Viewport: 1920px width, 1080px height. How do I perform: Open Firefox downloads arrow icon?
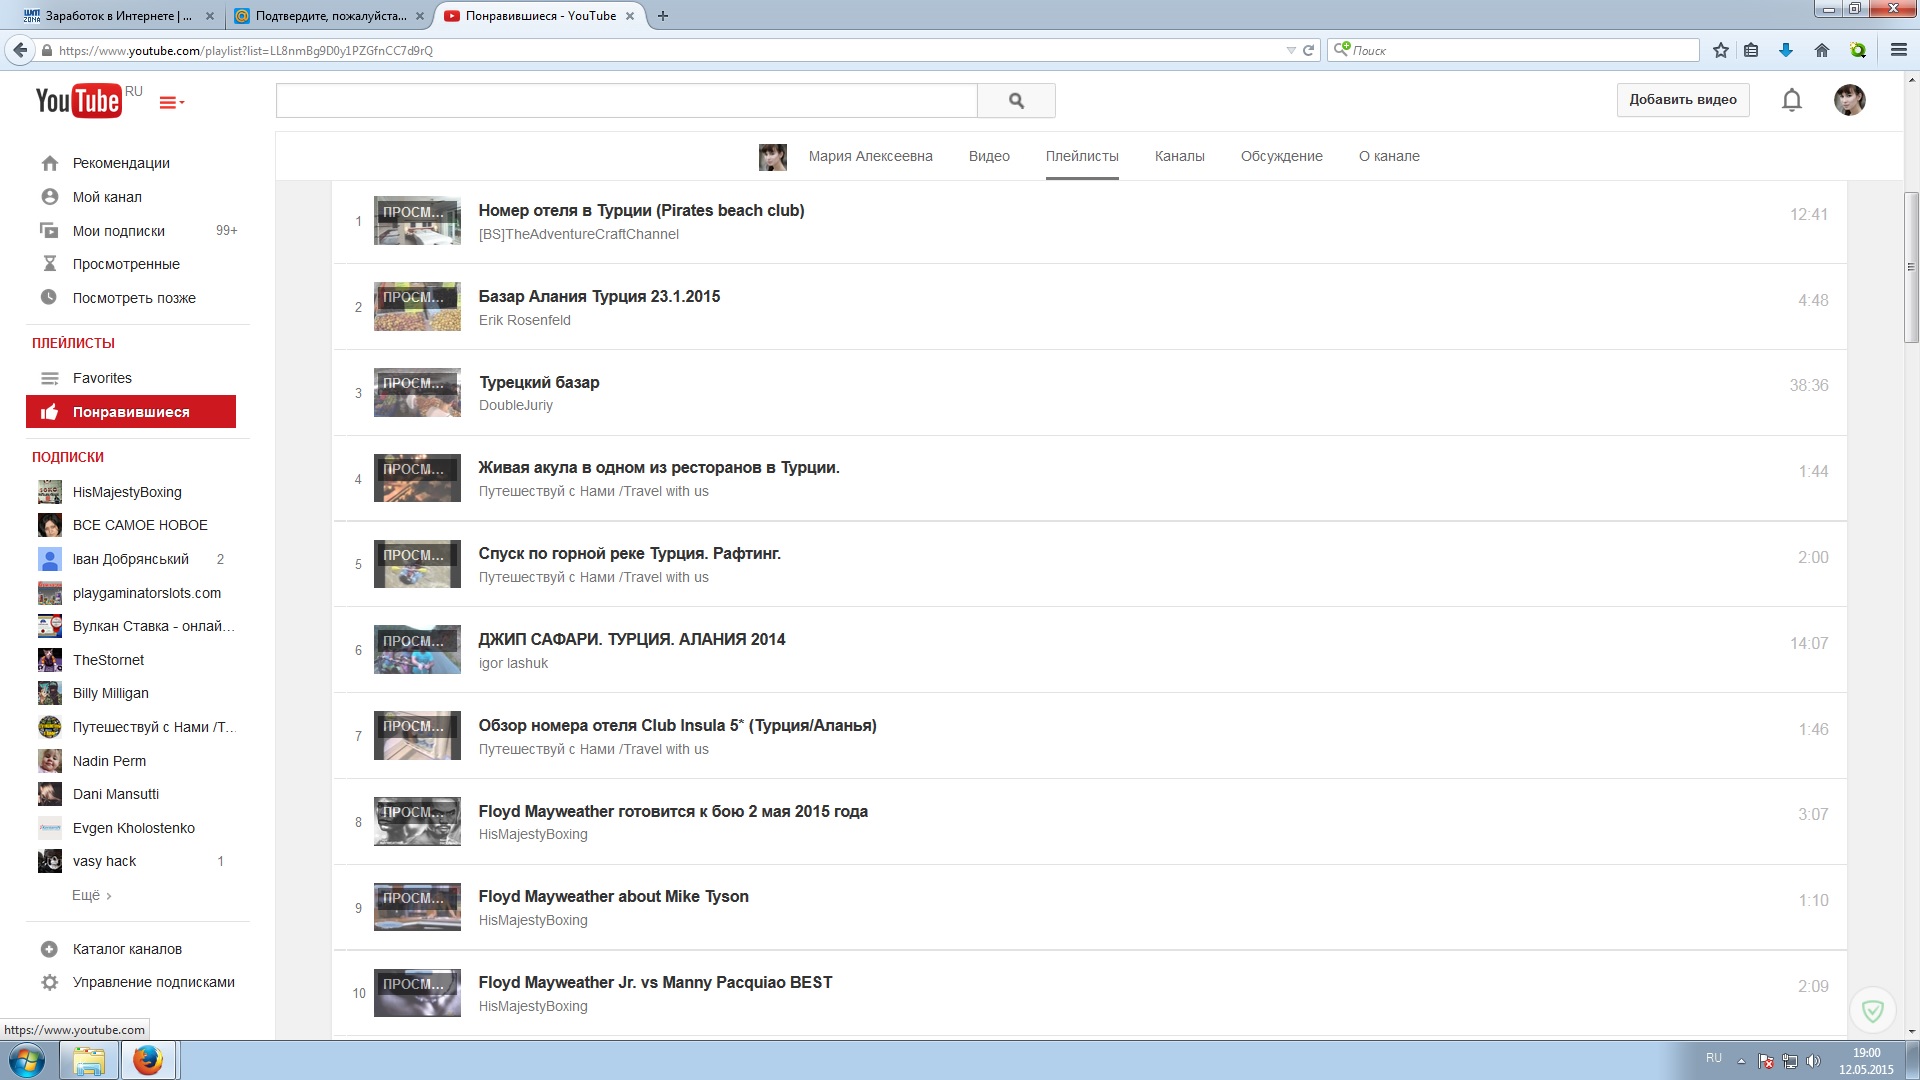pyautogui.click(x=1786, y=50)
